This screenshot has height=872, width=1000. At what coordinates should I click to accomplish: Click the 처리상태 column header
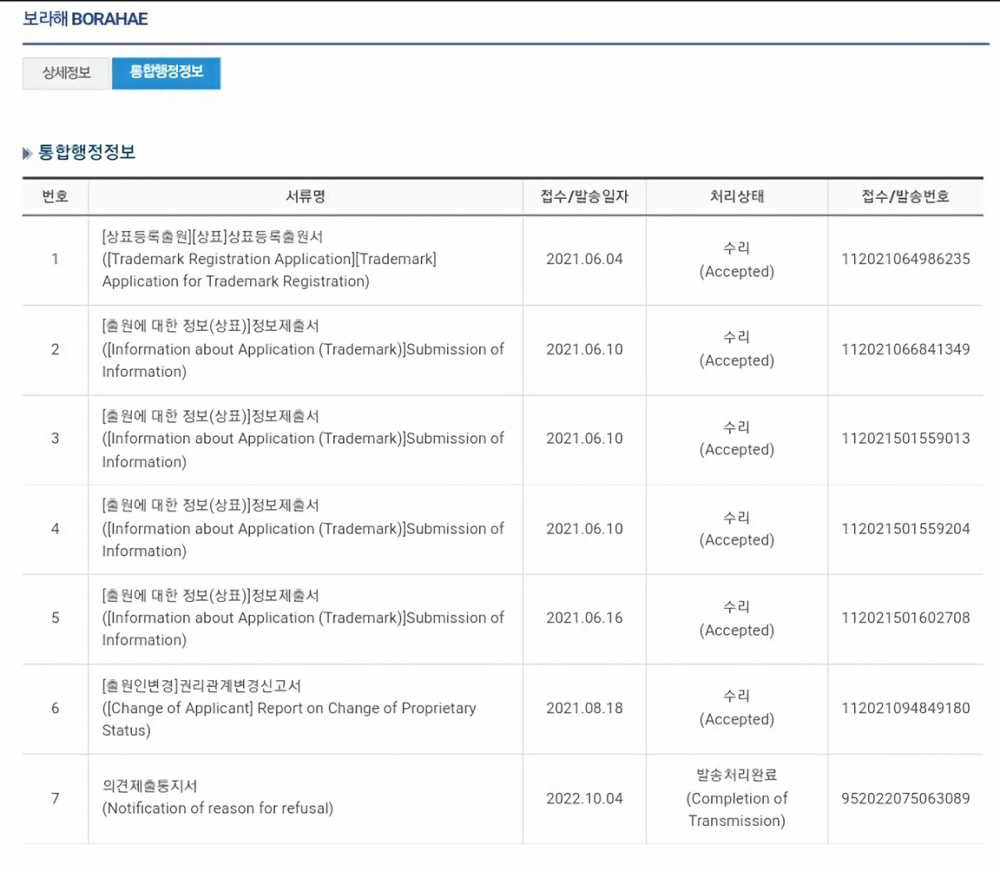(x=737, y=196)
